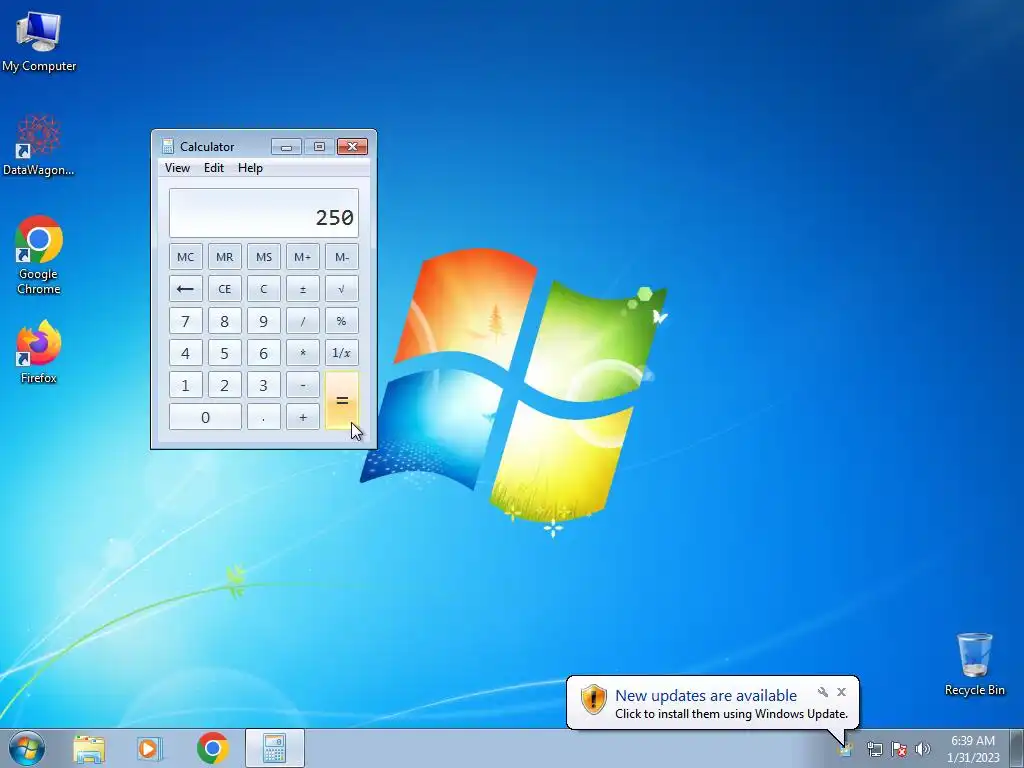Open the Help menu in Calculator
The height and width of the screenshot is (768, 1024).
[x=250, y=168]
